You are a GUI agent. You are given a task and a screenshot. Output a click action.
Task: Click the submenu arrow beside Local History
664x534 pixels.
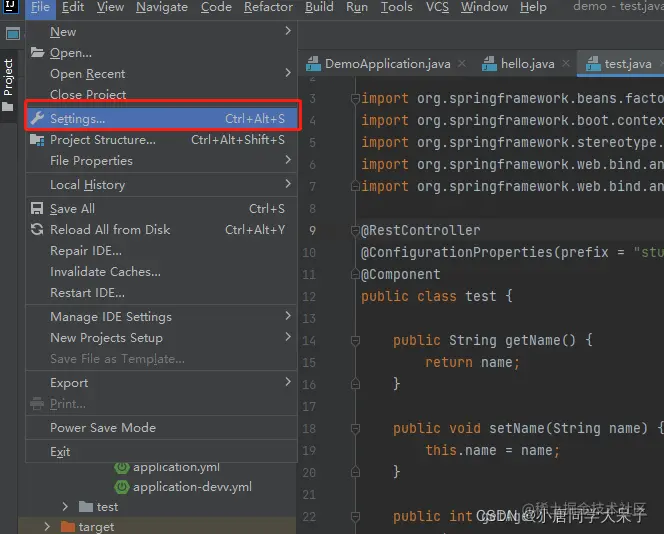click(x=288, y=184)
